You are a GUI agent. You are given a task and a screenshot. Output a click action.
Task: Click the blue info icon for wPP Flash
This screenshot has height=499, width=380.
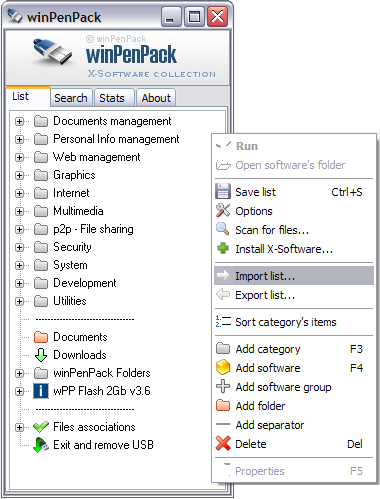(x=41, y=391)
